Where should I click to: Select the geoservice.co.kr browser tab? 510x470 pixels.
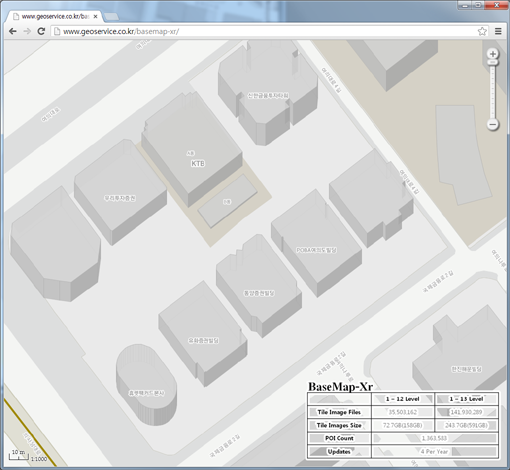tap(54, 16)
